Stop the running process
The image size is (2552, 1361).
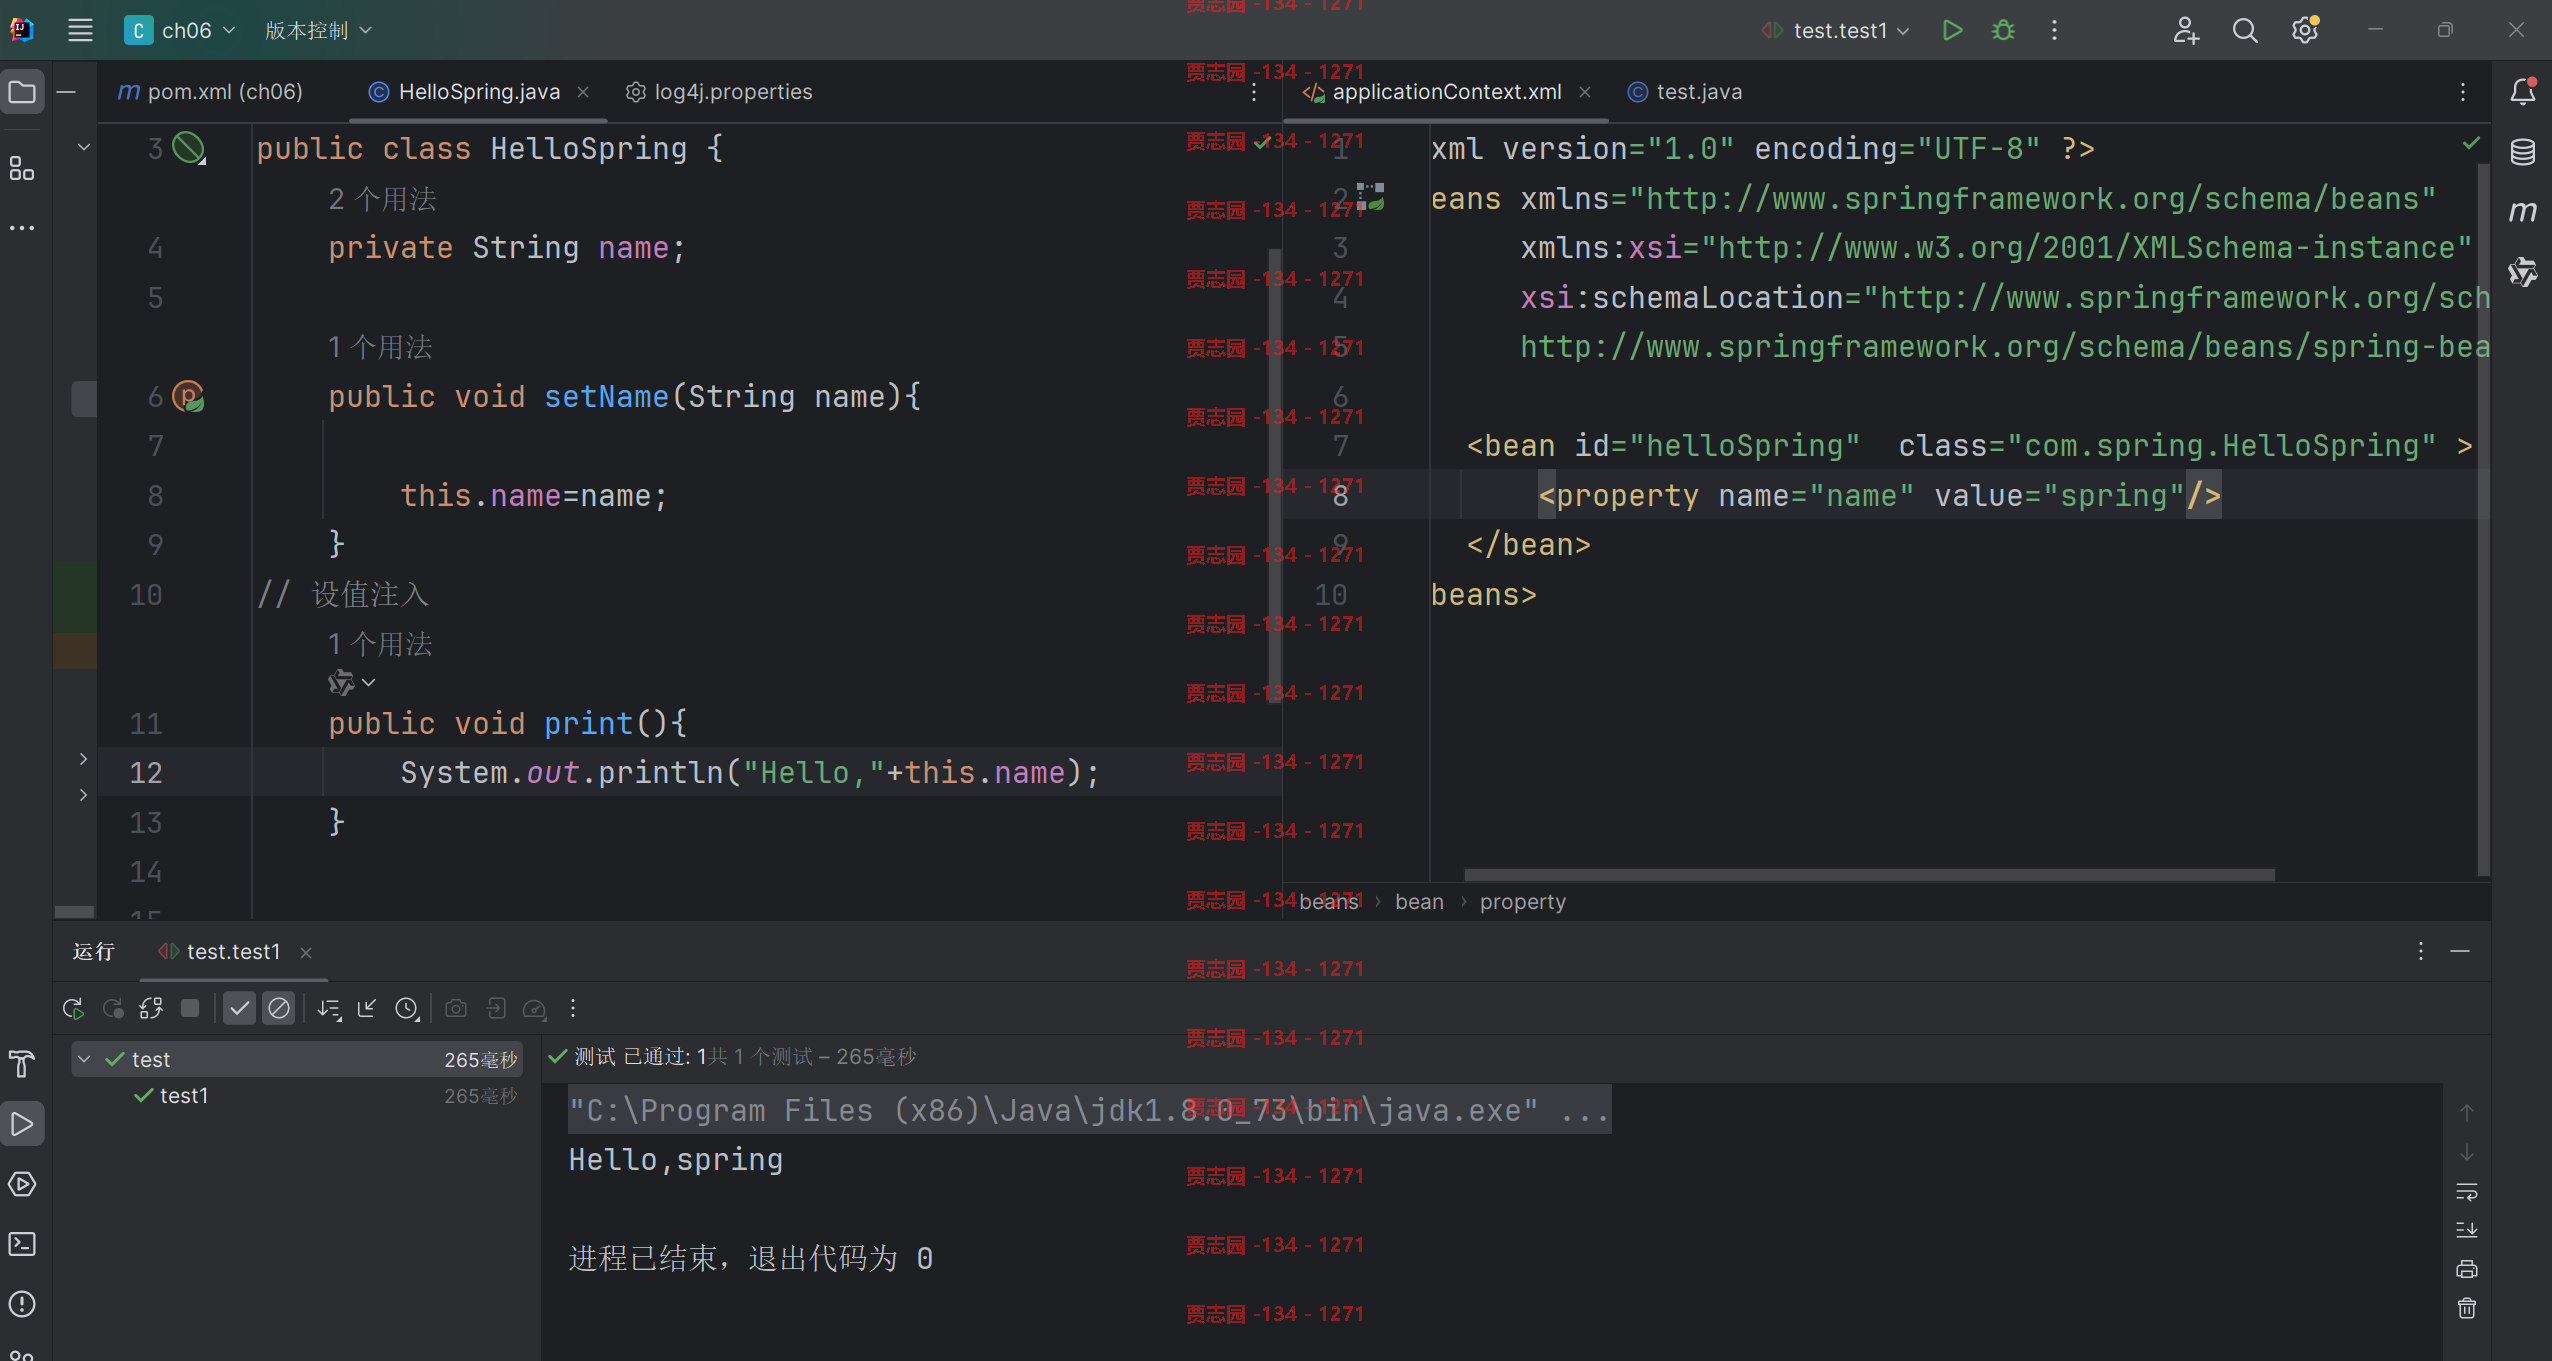pos(190,1008)
